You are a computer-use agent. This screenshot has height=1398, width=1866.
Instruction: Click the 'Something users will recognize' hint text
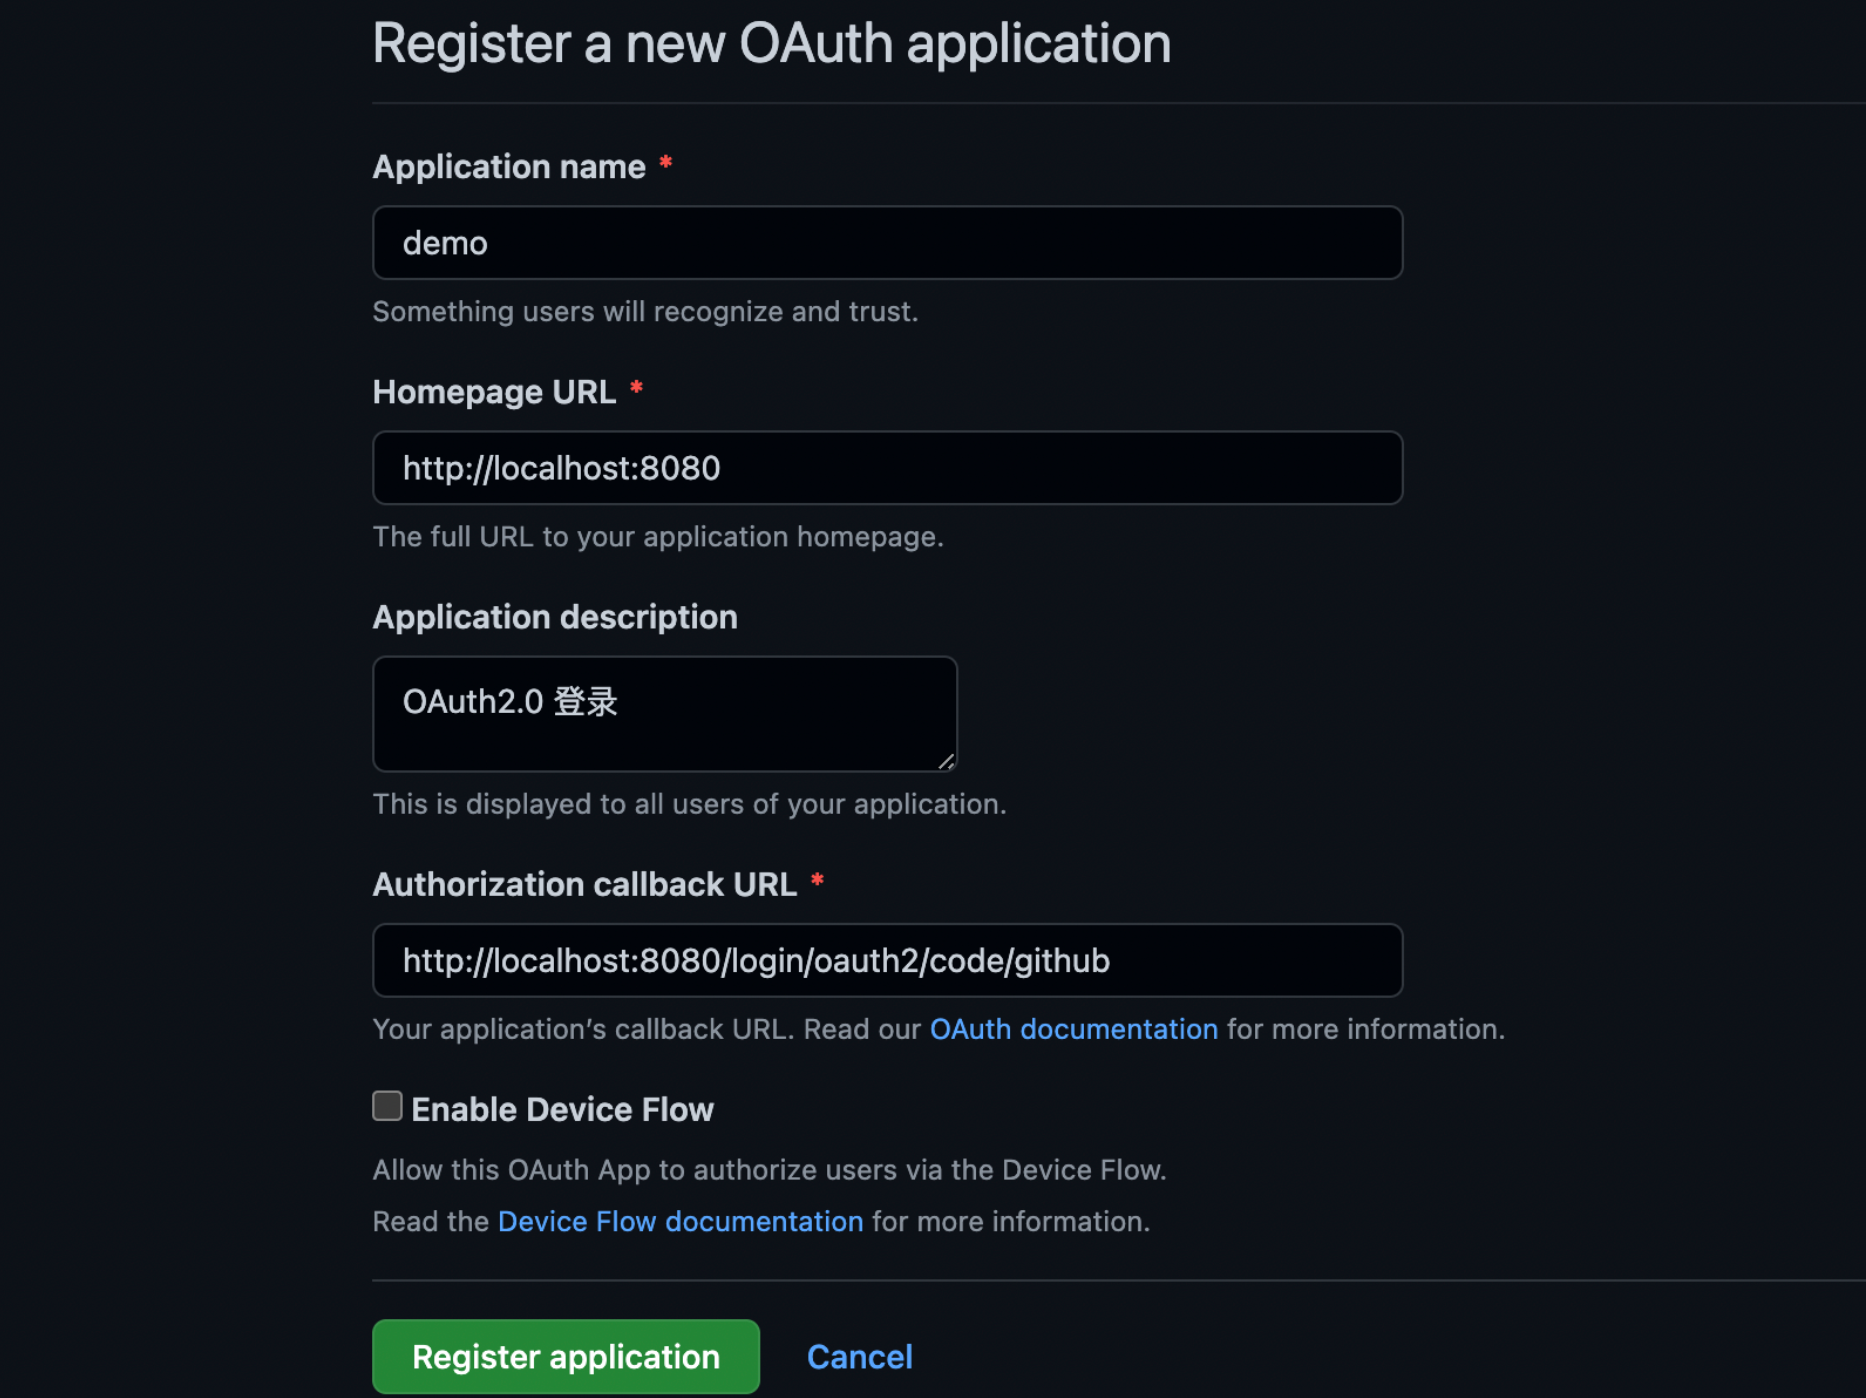pos(645,311)
